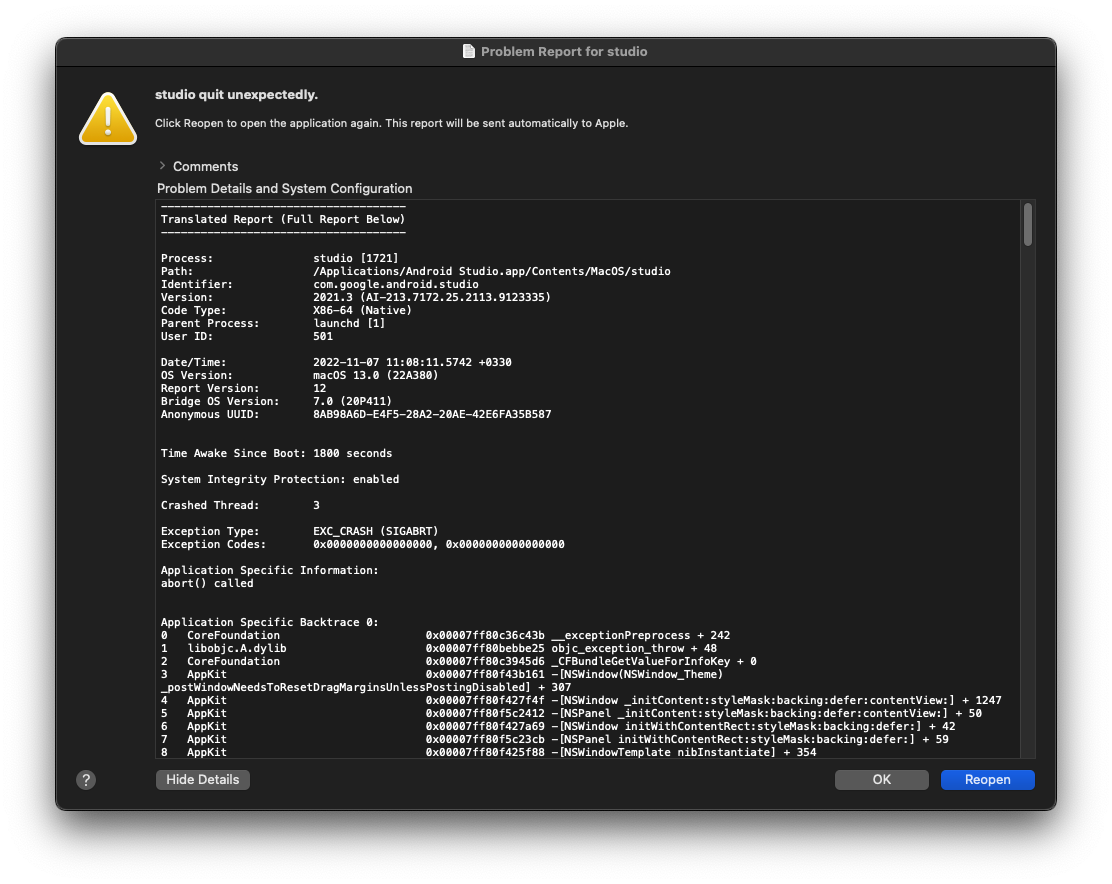Click the 'studio quit unexpectedly.' heading
Screen dimensions: 1112x884
point(236,94)
